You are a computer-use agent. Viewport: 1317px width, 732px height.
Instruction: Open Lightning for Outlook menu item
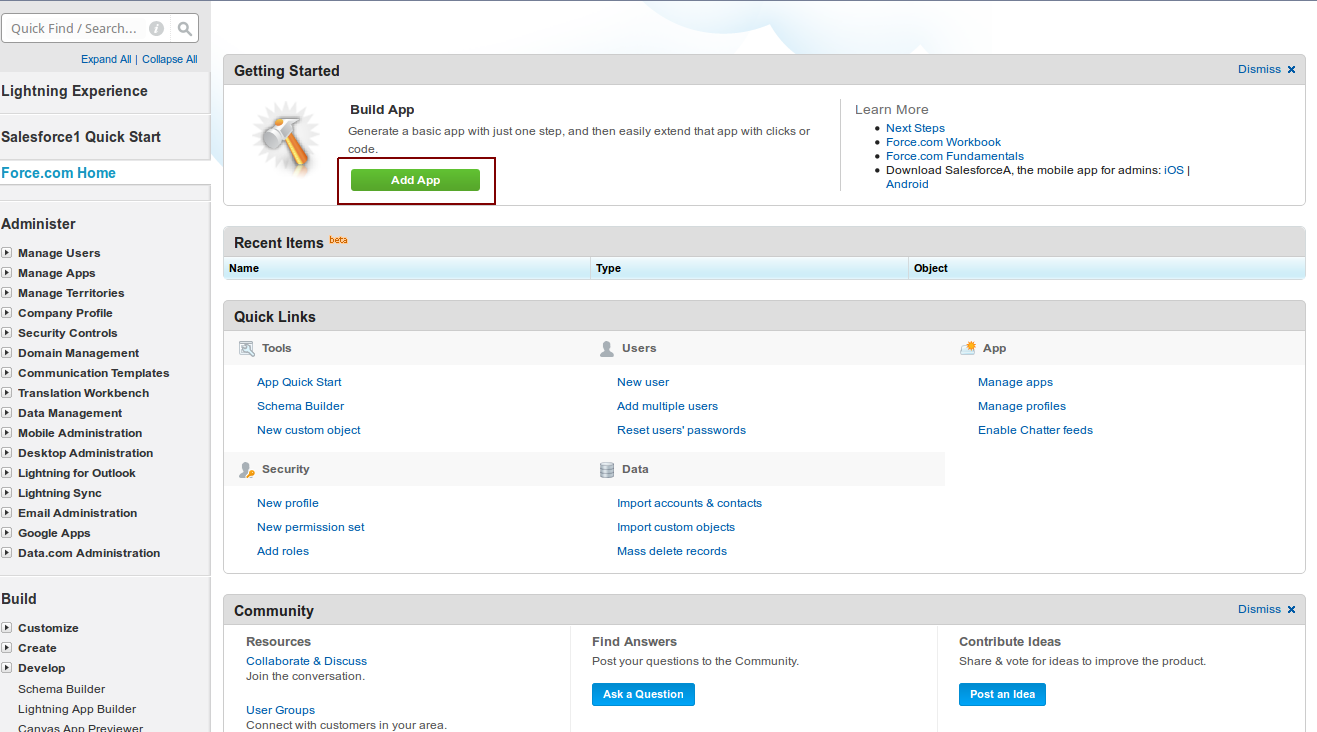[76, 473]
